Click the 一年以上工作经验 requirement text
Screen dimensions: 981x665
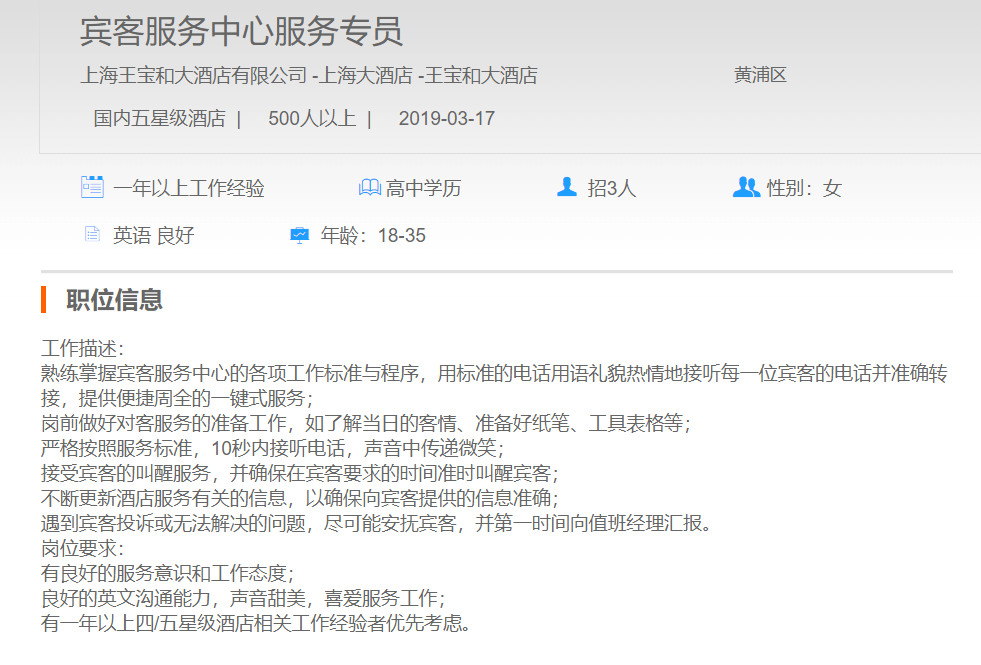point(188,188)
